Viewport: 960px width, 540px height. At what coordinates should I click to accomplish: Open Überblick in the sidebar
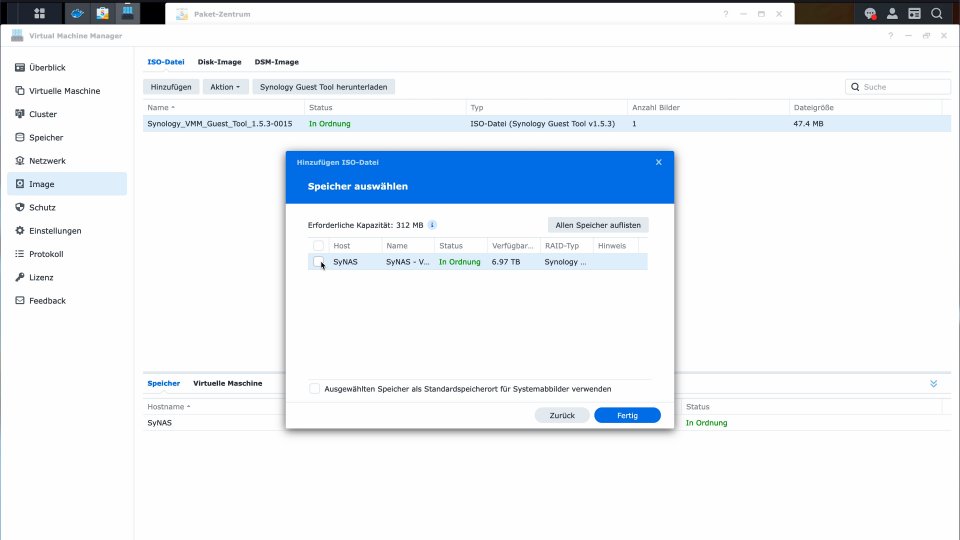(67, 67)
